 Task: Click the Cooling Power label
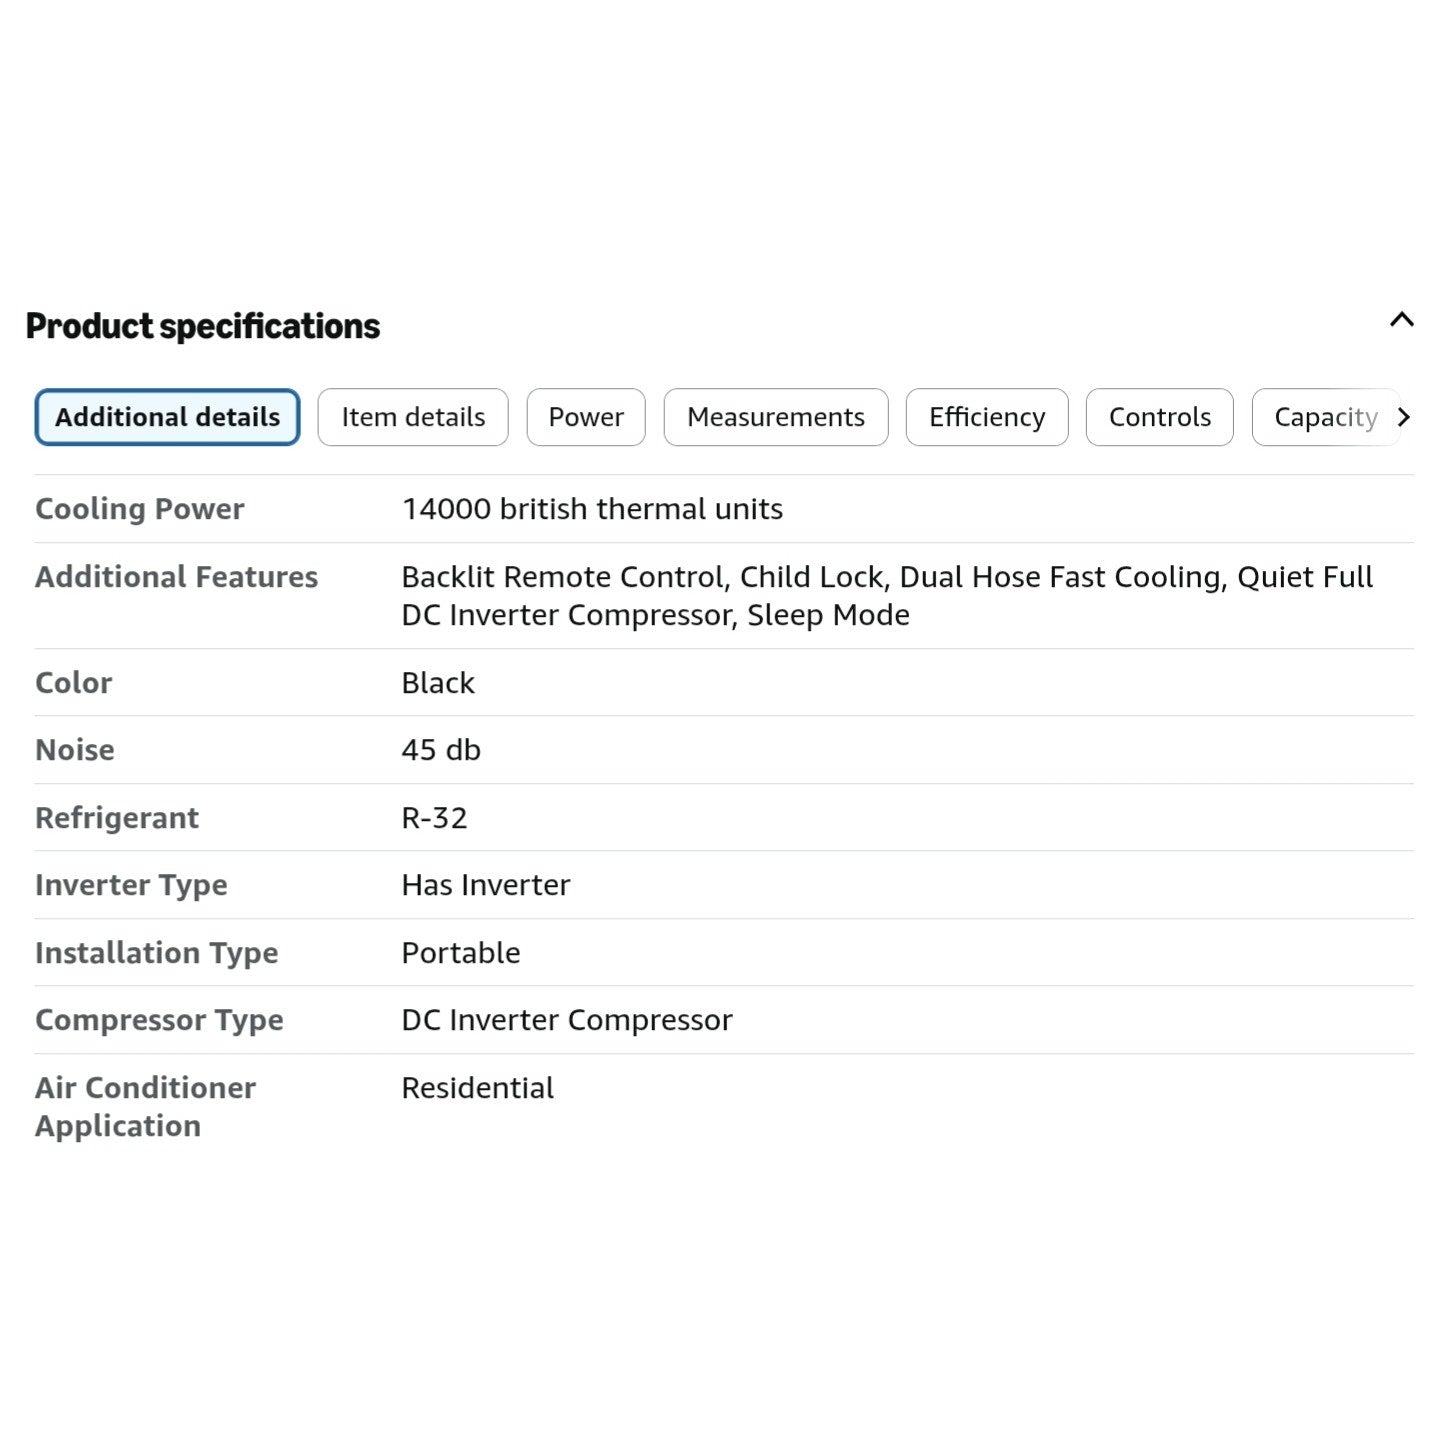pyautogui.click(x=140, y=509)
